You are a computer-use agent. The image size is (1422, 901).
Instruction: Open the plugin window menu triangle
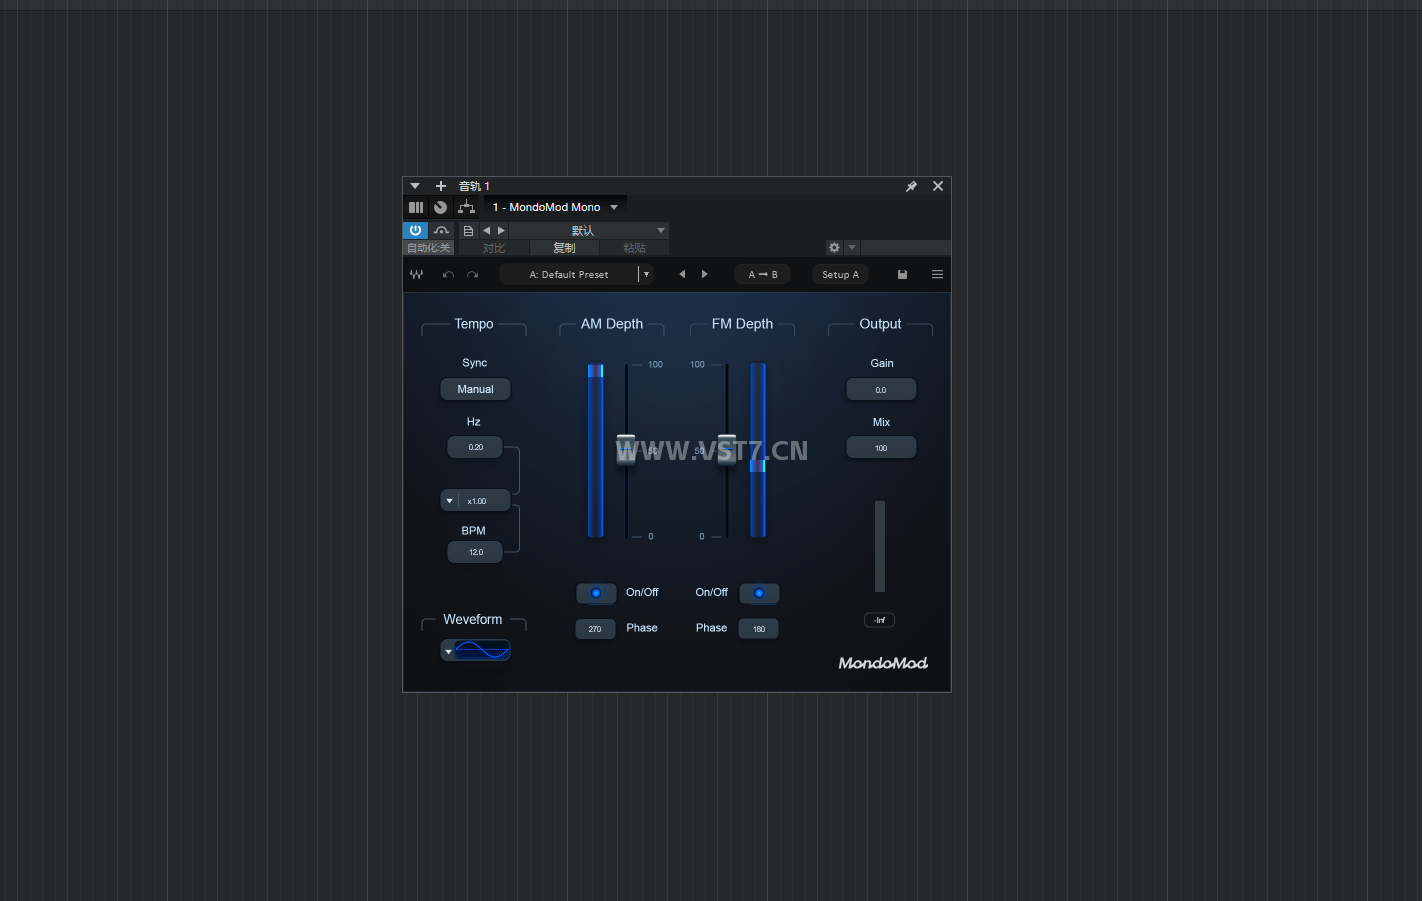[415, 186]
